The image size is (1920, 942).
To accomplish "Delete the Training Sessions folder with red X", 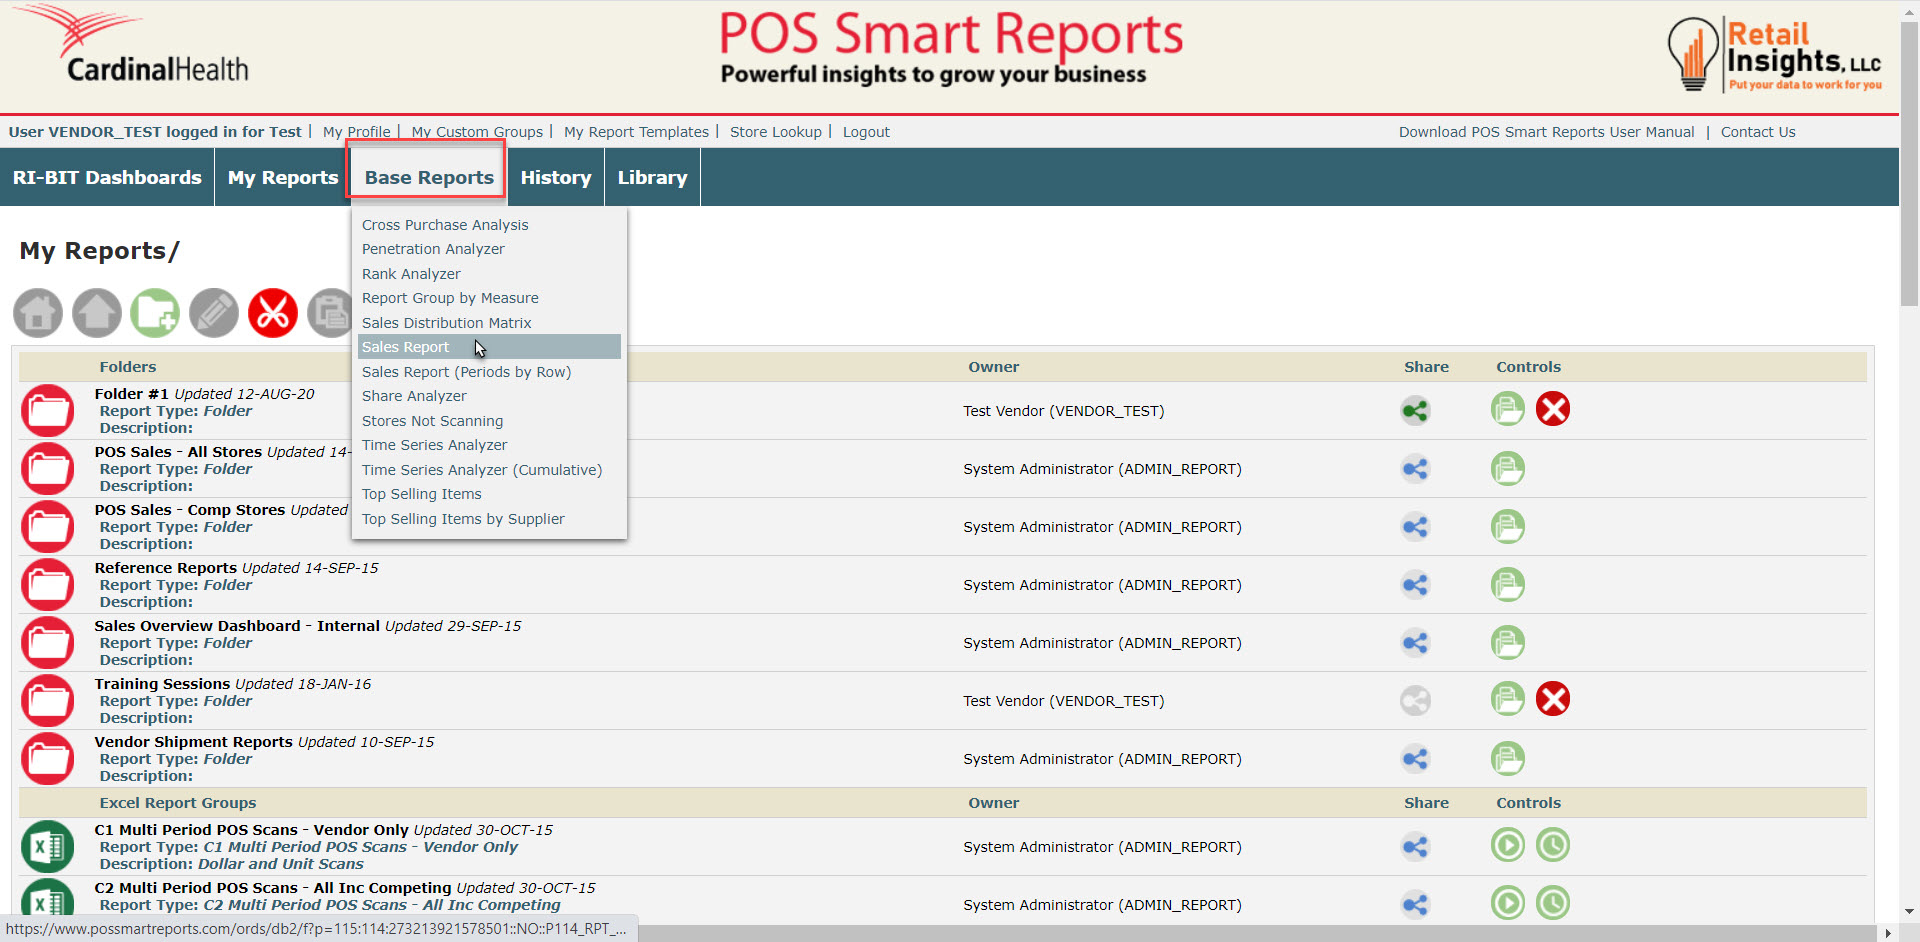I will click(x=1553, y=699).
